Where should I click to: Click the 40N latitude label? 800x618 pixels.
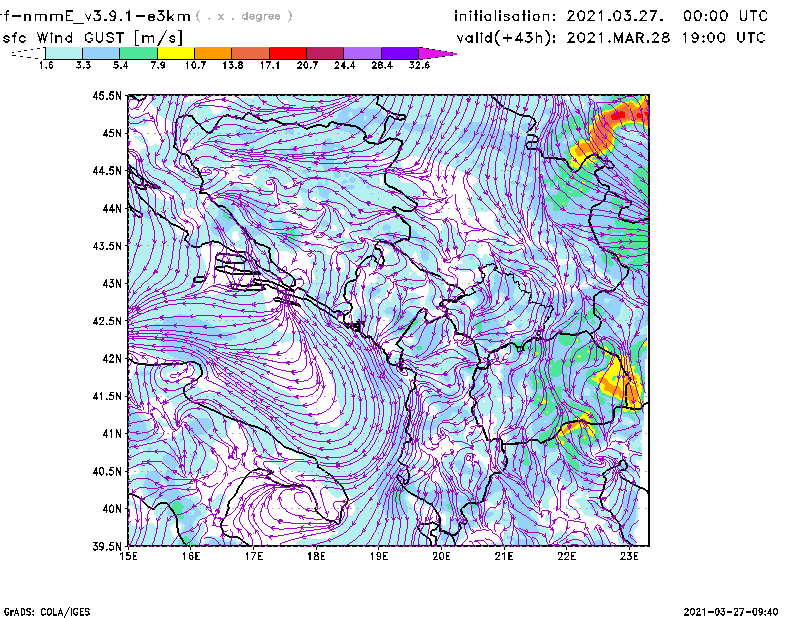coord(112,508)
